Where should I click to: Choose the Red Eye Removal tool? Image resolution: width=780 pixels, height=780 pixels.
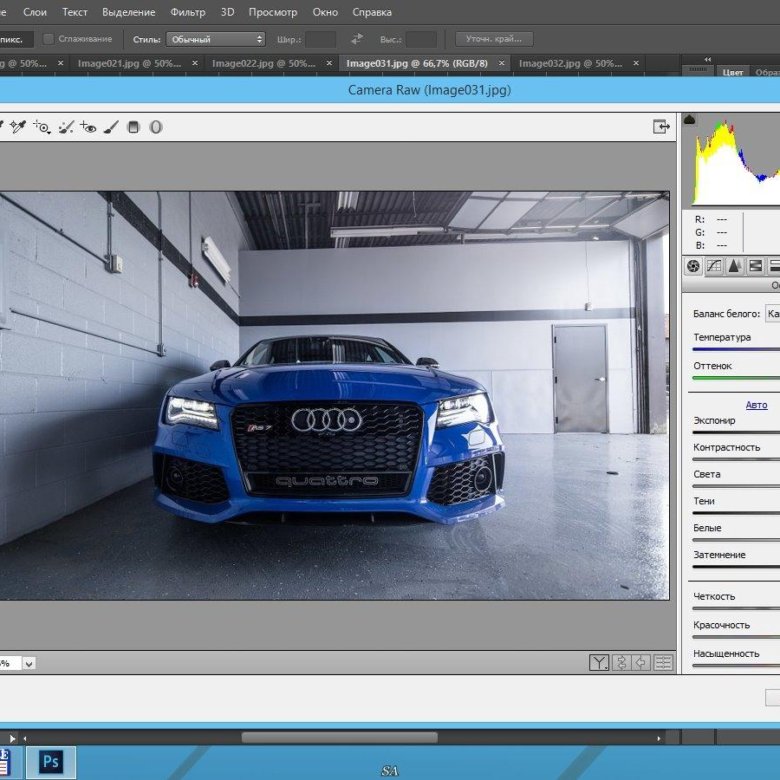89,127
